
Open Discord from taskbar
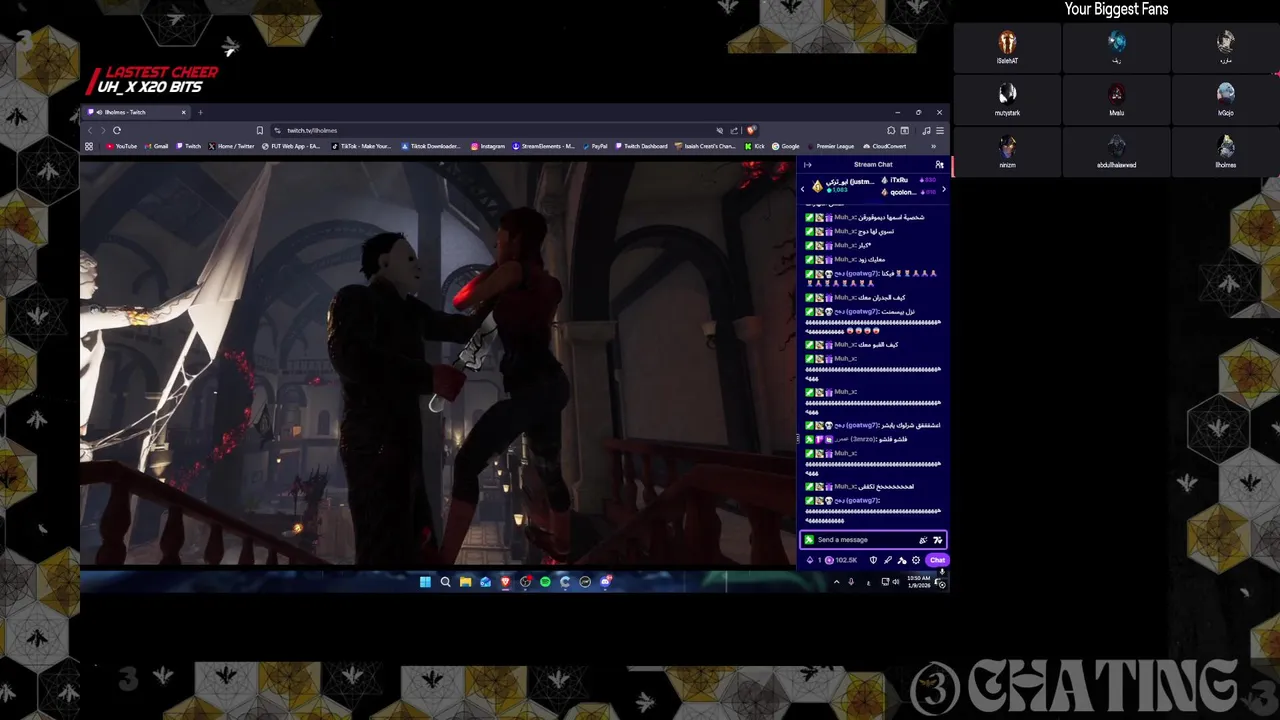[x=605, y=582]
